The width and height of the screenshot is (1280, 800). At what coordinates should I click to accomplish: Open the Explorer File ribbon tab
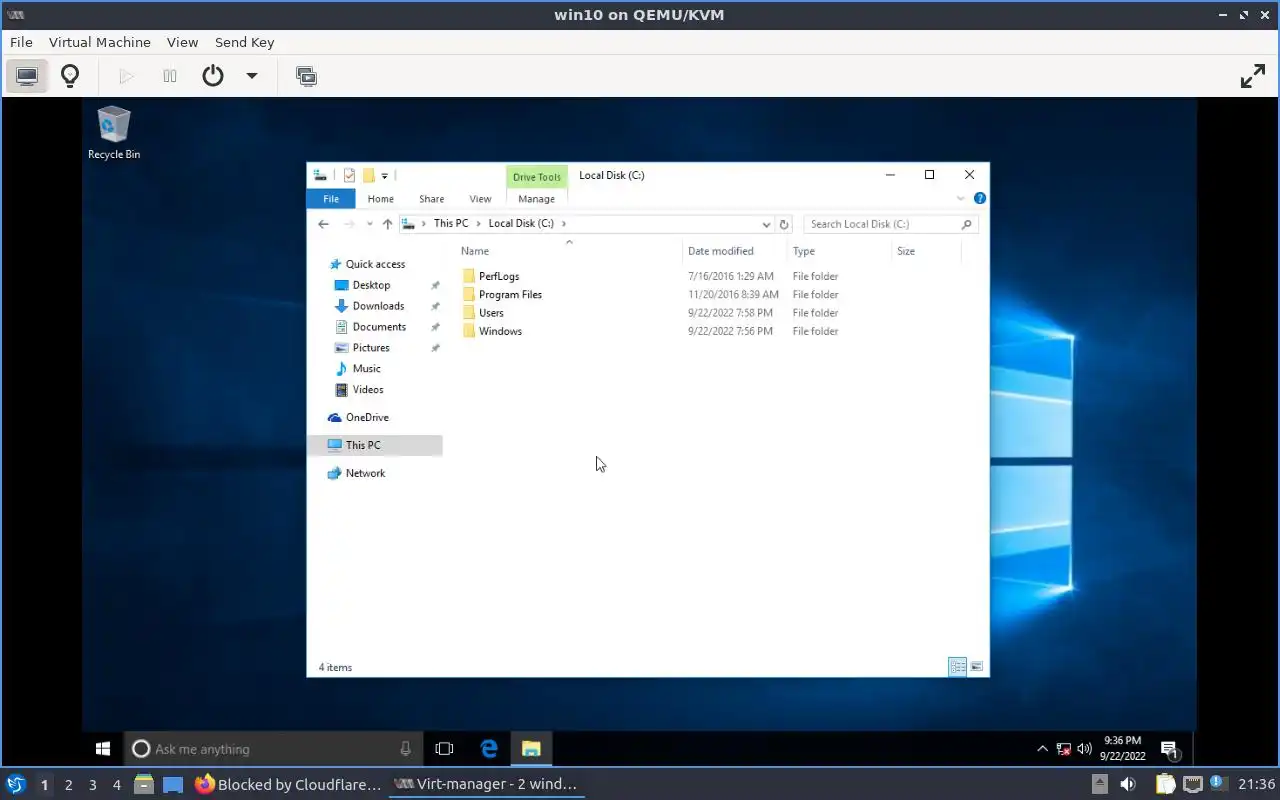(331, 199)
